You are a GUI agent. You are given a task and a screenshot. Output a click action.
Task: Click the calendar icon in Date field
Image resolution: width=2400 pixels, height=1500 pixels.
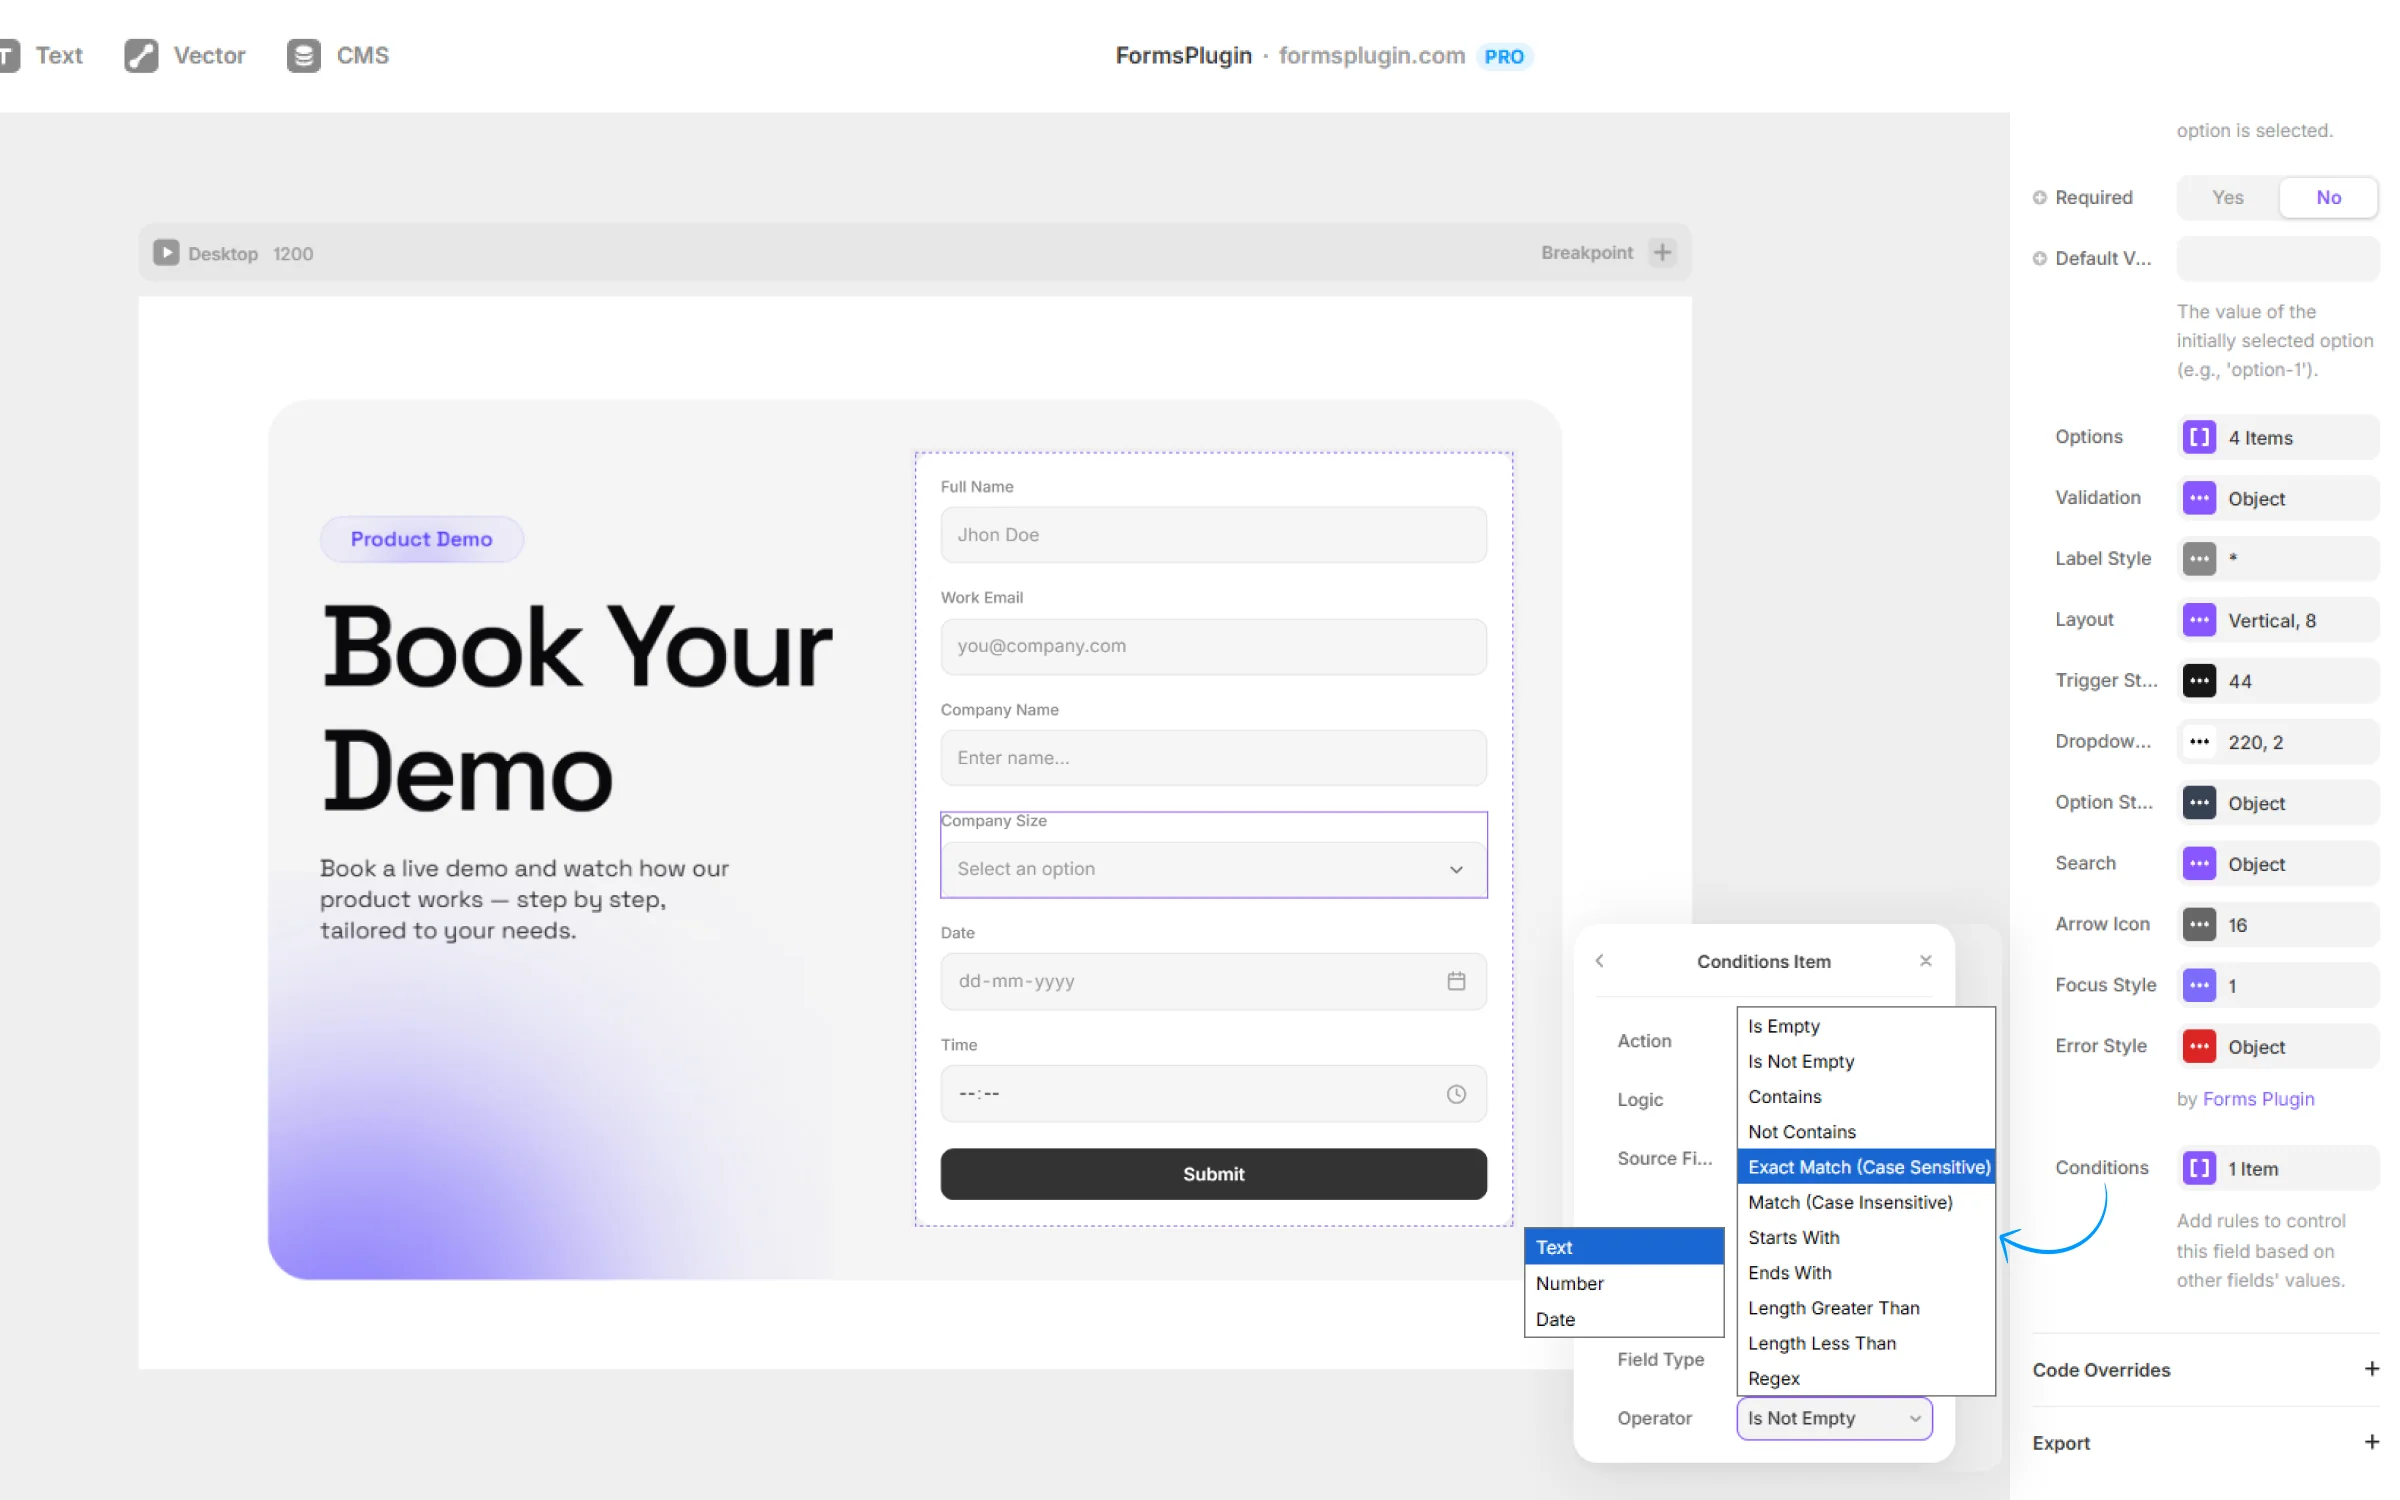tap(1456, 981)
